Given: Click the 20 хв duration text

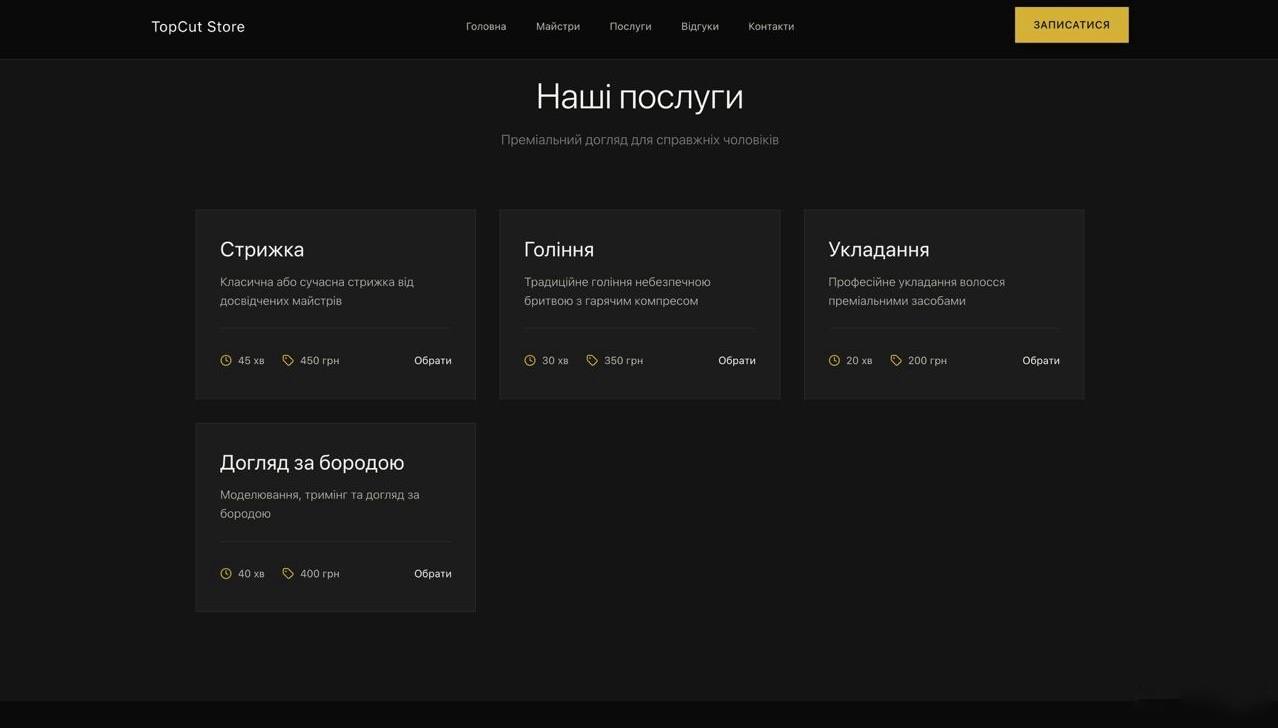Looking at the screenshot, I should (859, 360).
